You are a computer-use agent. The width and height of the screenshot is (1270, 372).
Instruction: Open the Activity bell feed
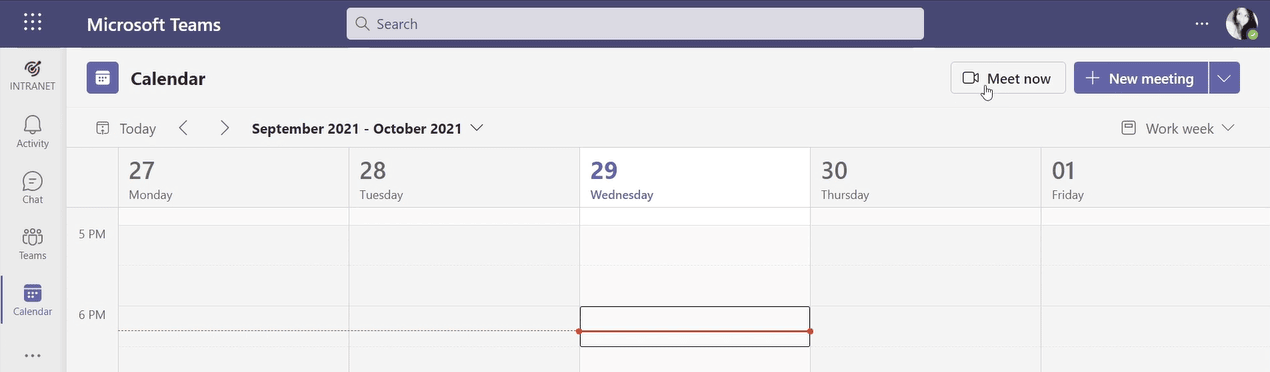click(x=32, y=131)
